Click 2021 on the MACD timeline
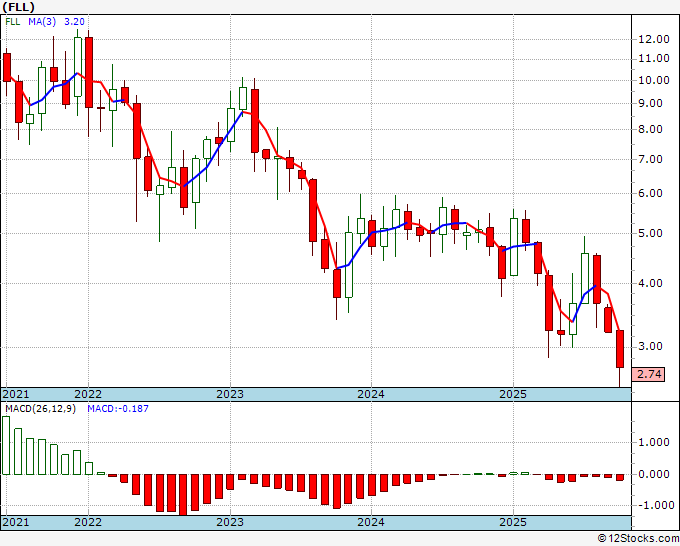 tap(16, 522)
